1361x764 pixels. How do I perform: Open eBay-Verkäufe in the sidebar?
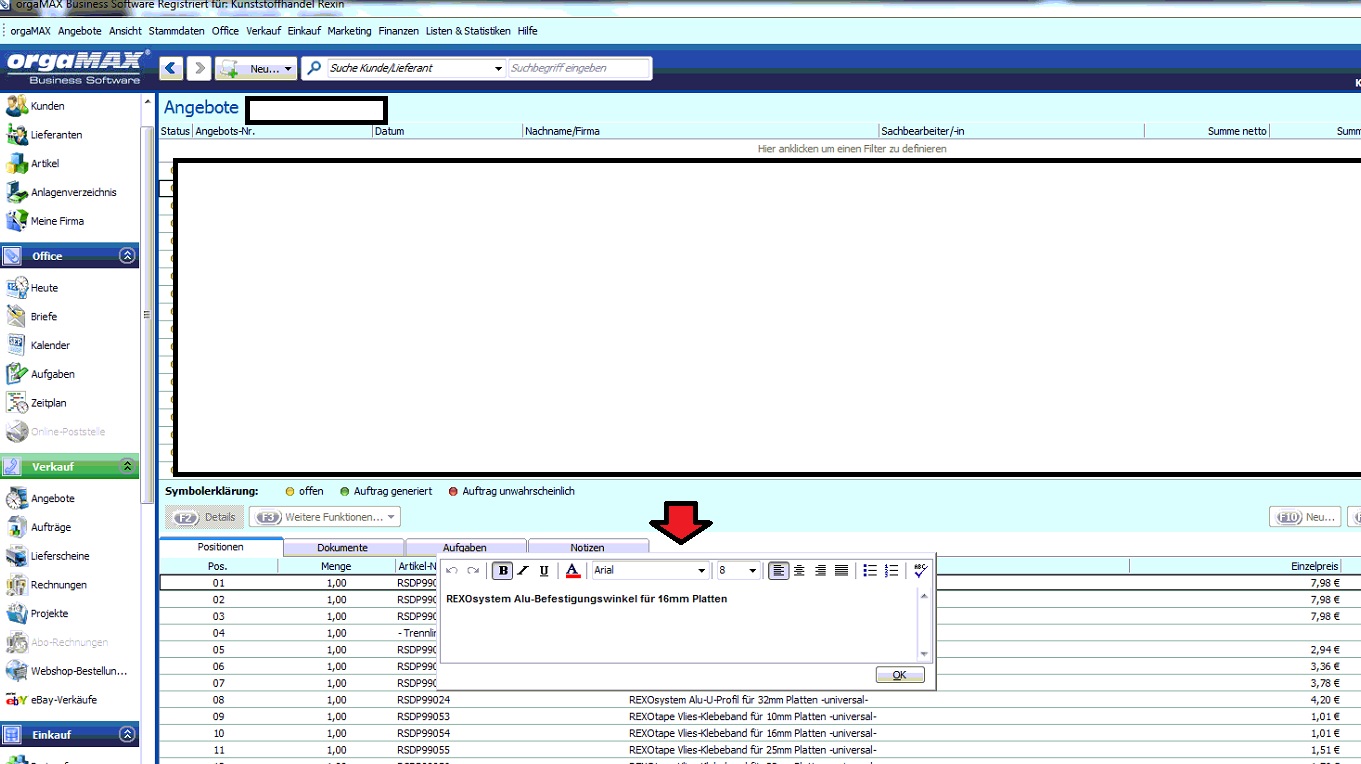(52, 700)
